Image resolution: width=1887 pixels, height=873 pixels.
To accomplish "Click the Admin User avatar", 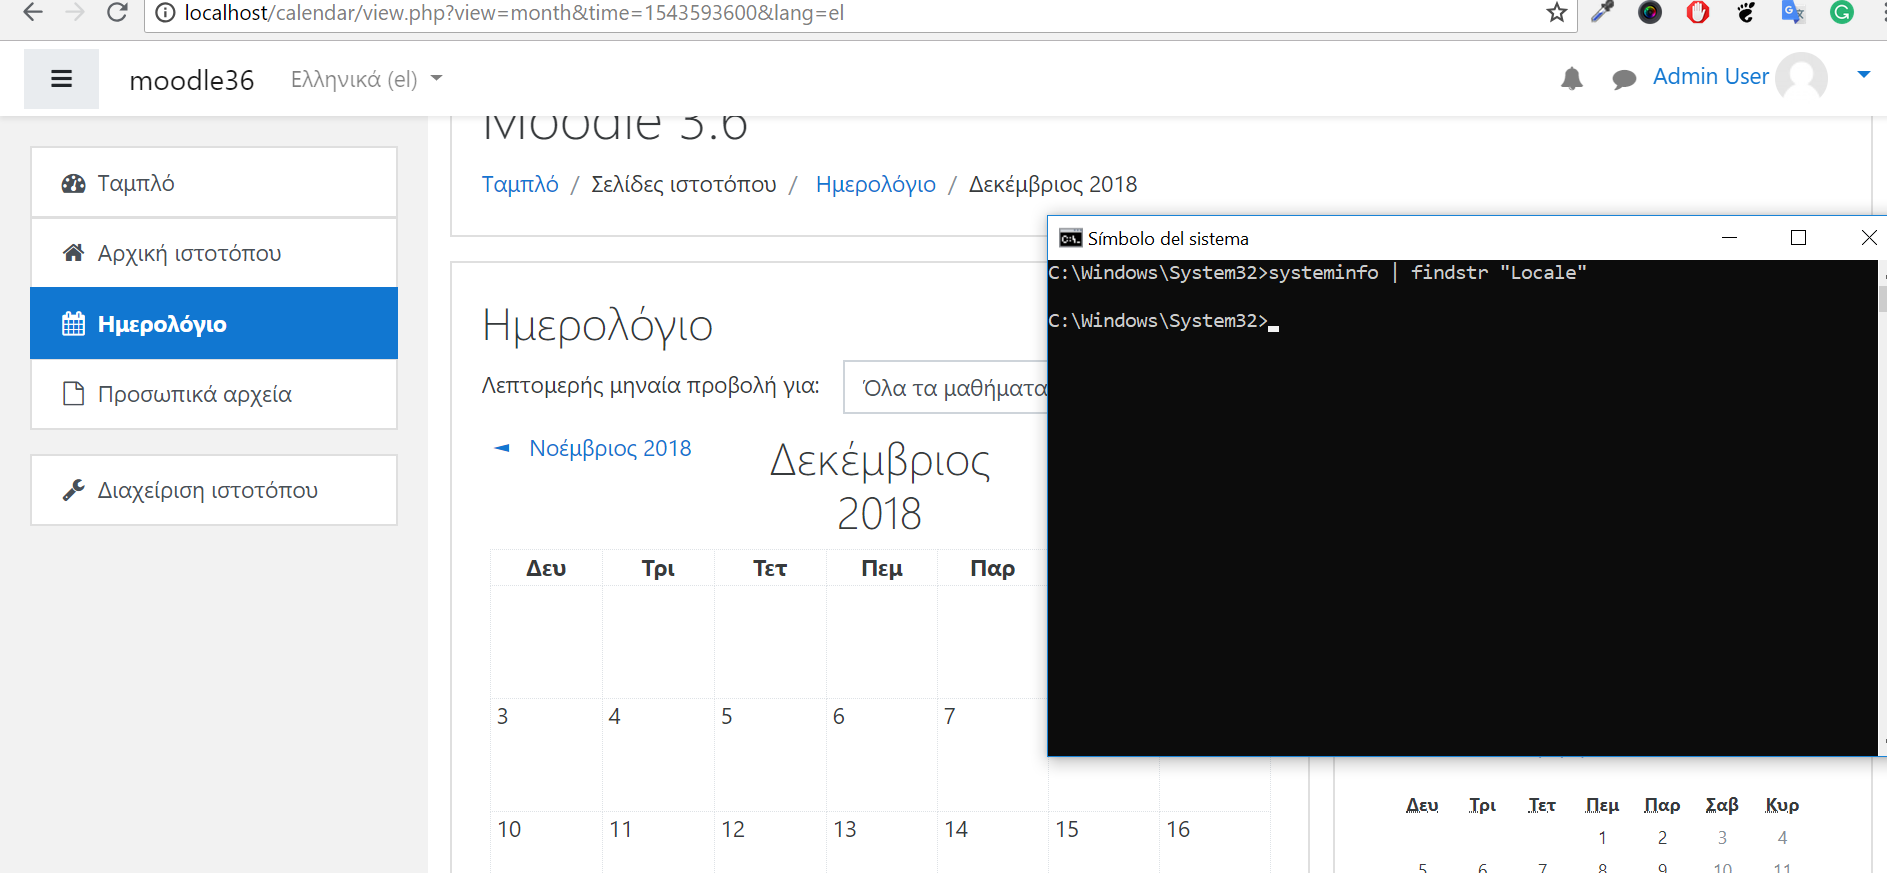I will pos(1802,77).
